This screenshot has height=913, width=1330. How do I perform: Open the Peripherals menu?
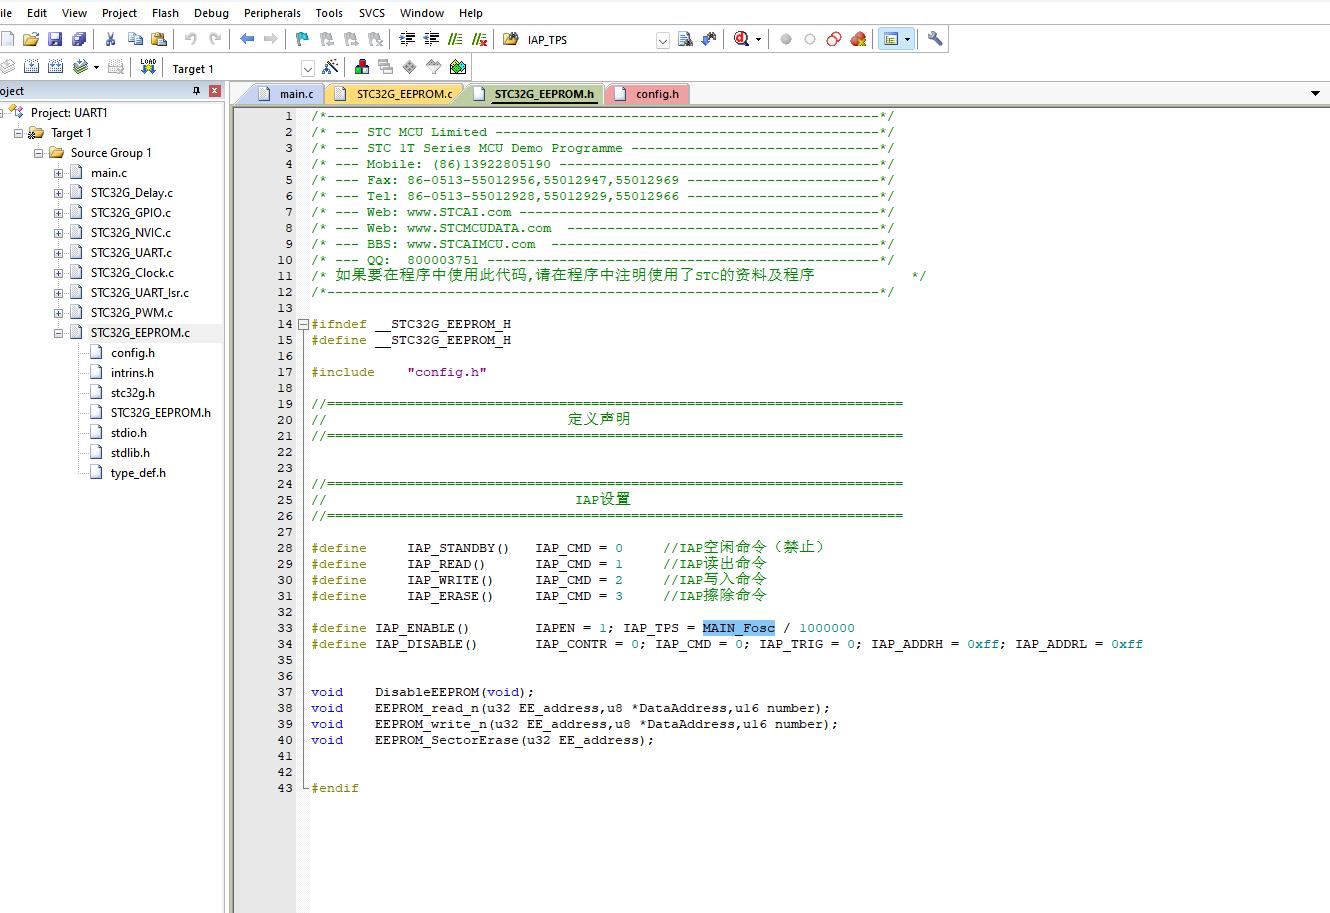pos(272,13)
